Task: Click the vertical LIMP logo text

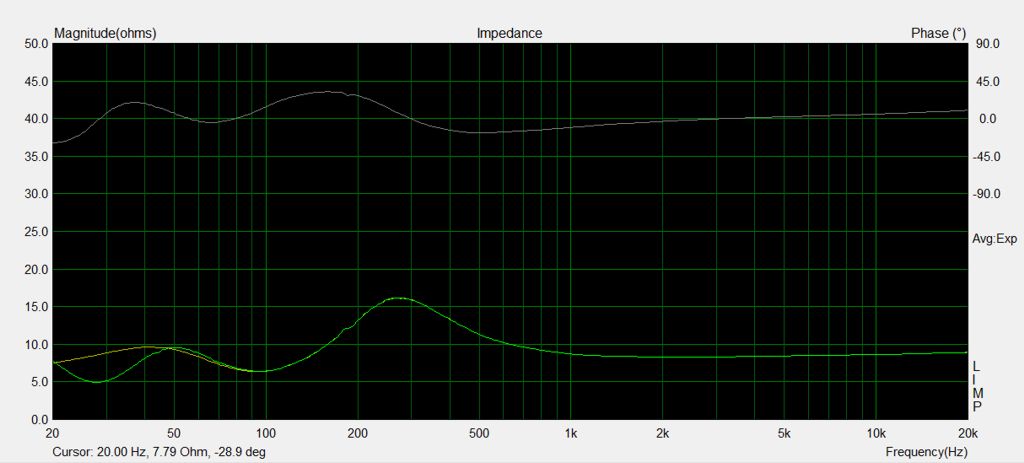Action: [x=977, y=387]
